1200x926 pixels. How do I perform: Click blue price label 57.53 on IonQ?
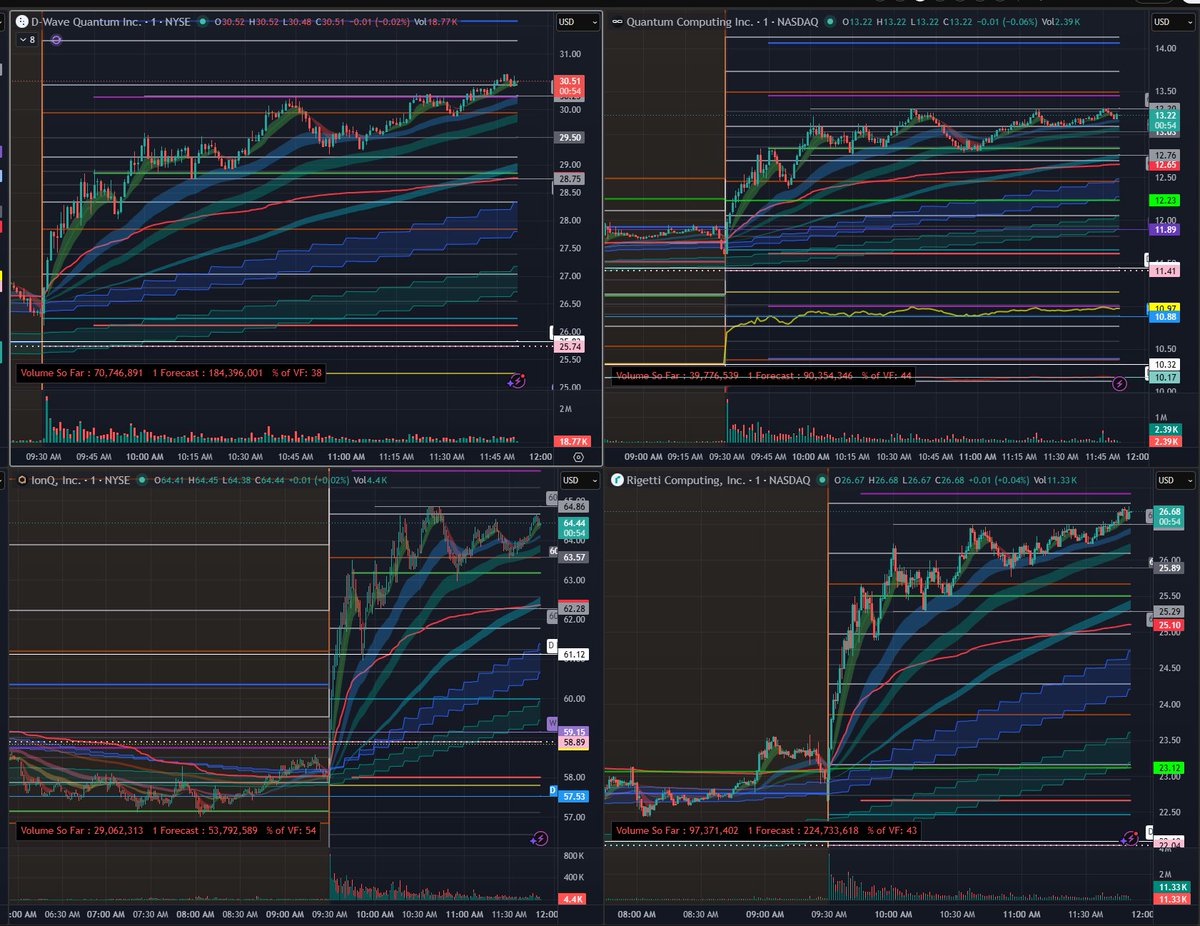[x=574, y=796]
